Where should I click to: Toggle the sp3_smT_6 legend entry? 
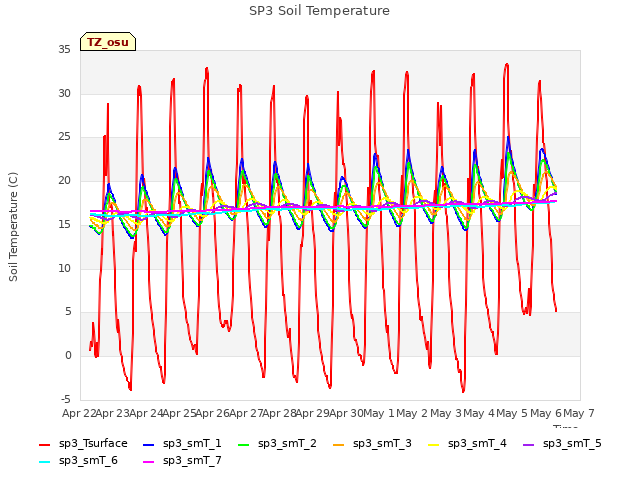point(78,461)
